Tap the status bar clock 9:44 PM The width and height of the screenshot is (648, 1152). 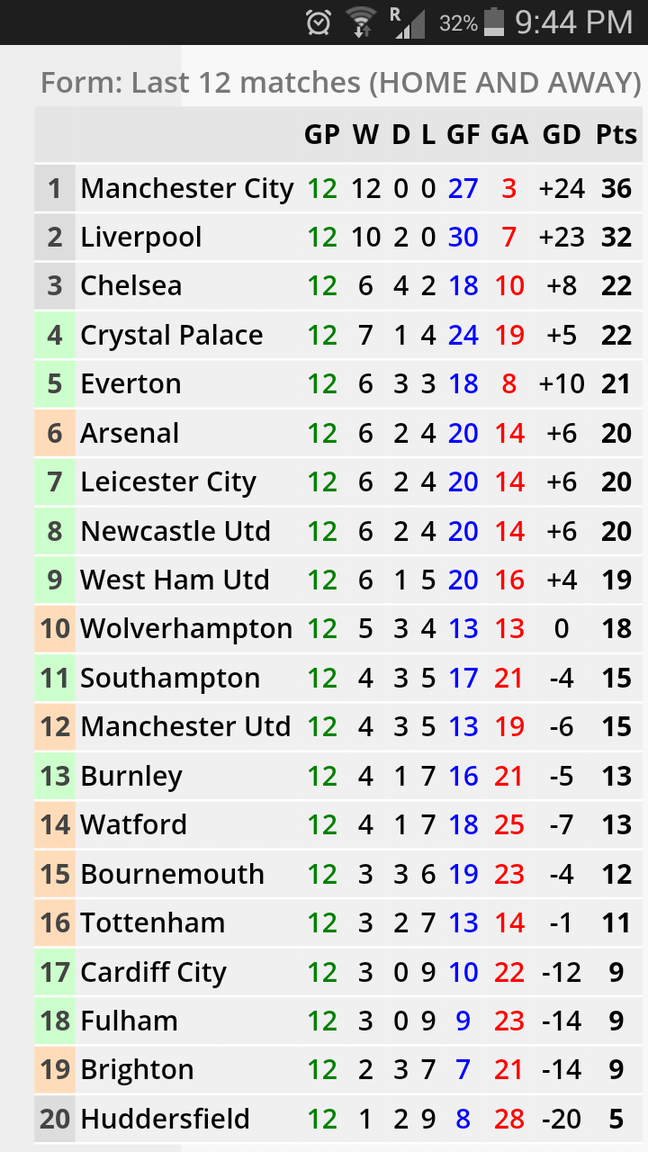click(573, 22)
